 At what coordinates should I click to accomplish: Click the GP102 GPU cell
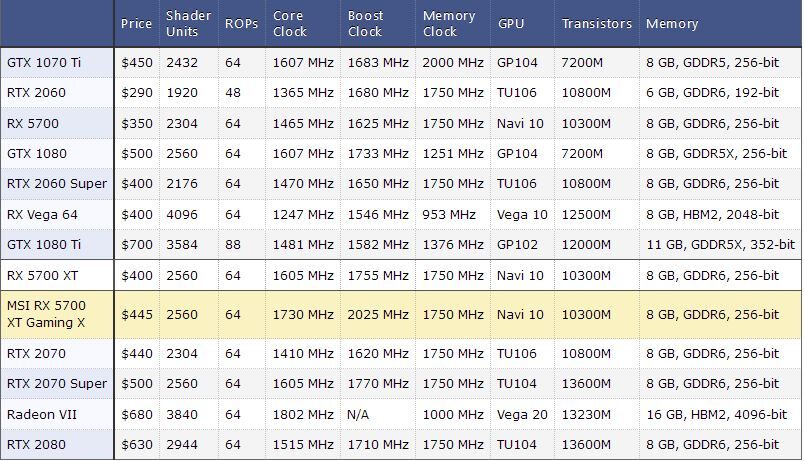pos(517,245)
